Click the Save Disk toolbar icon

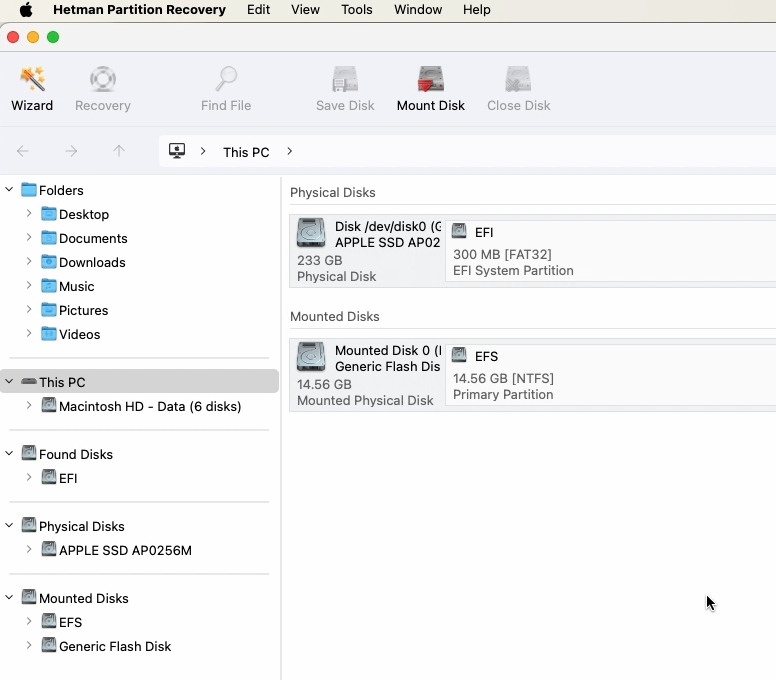point(345,79)
